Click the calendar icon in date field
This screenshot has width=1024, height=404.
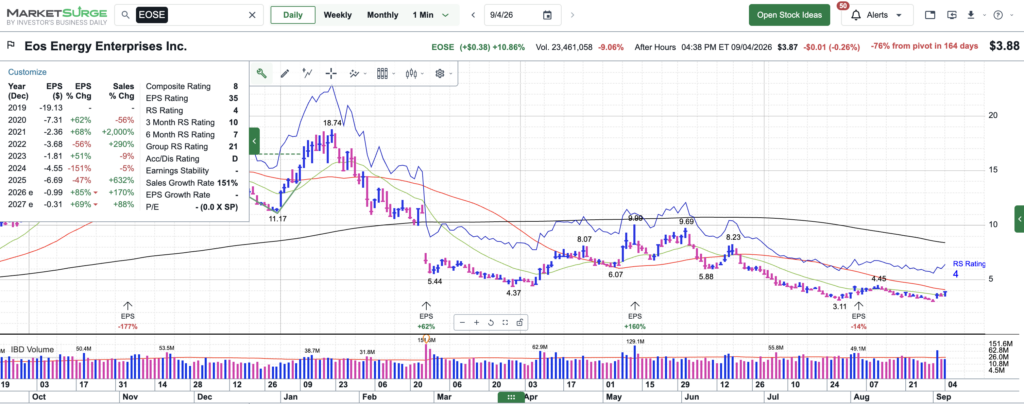547,15
